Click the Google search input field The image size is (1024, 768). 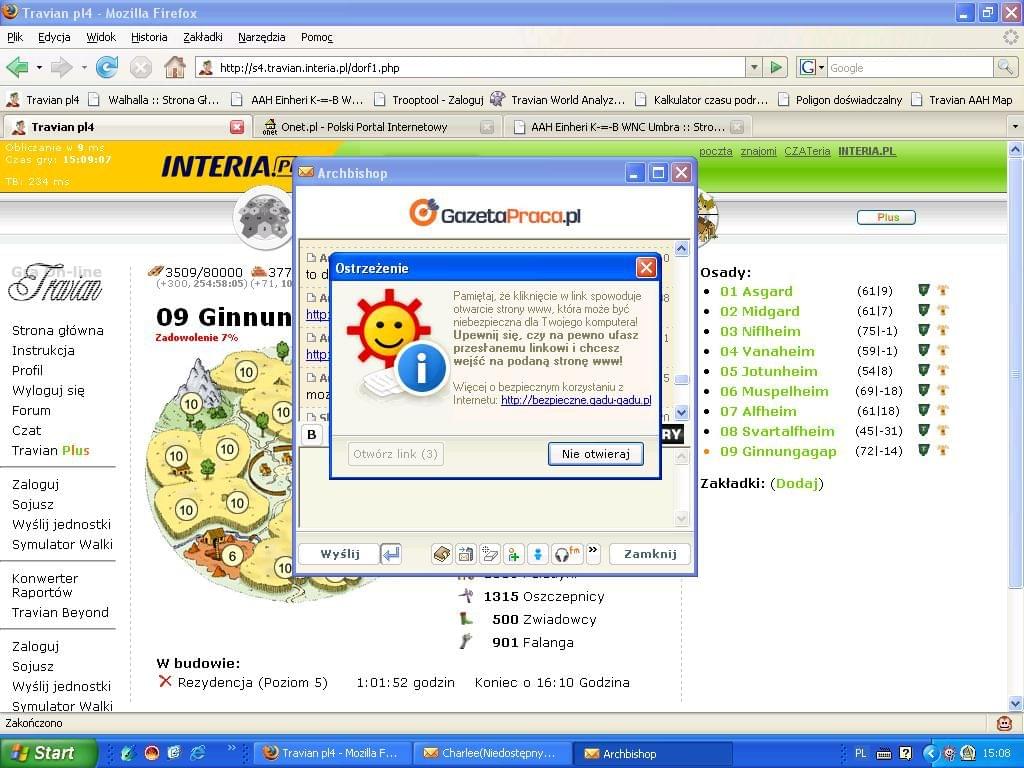[x=910, y=67]
